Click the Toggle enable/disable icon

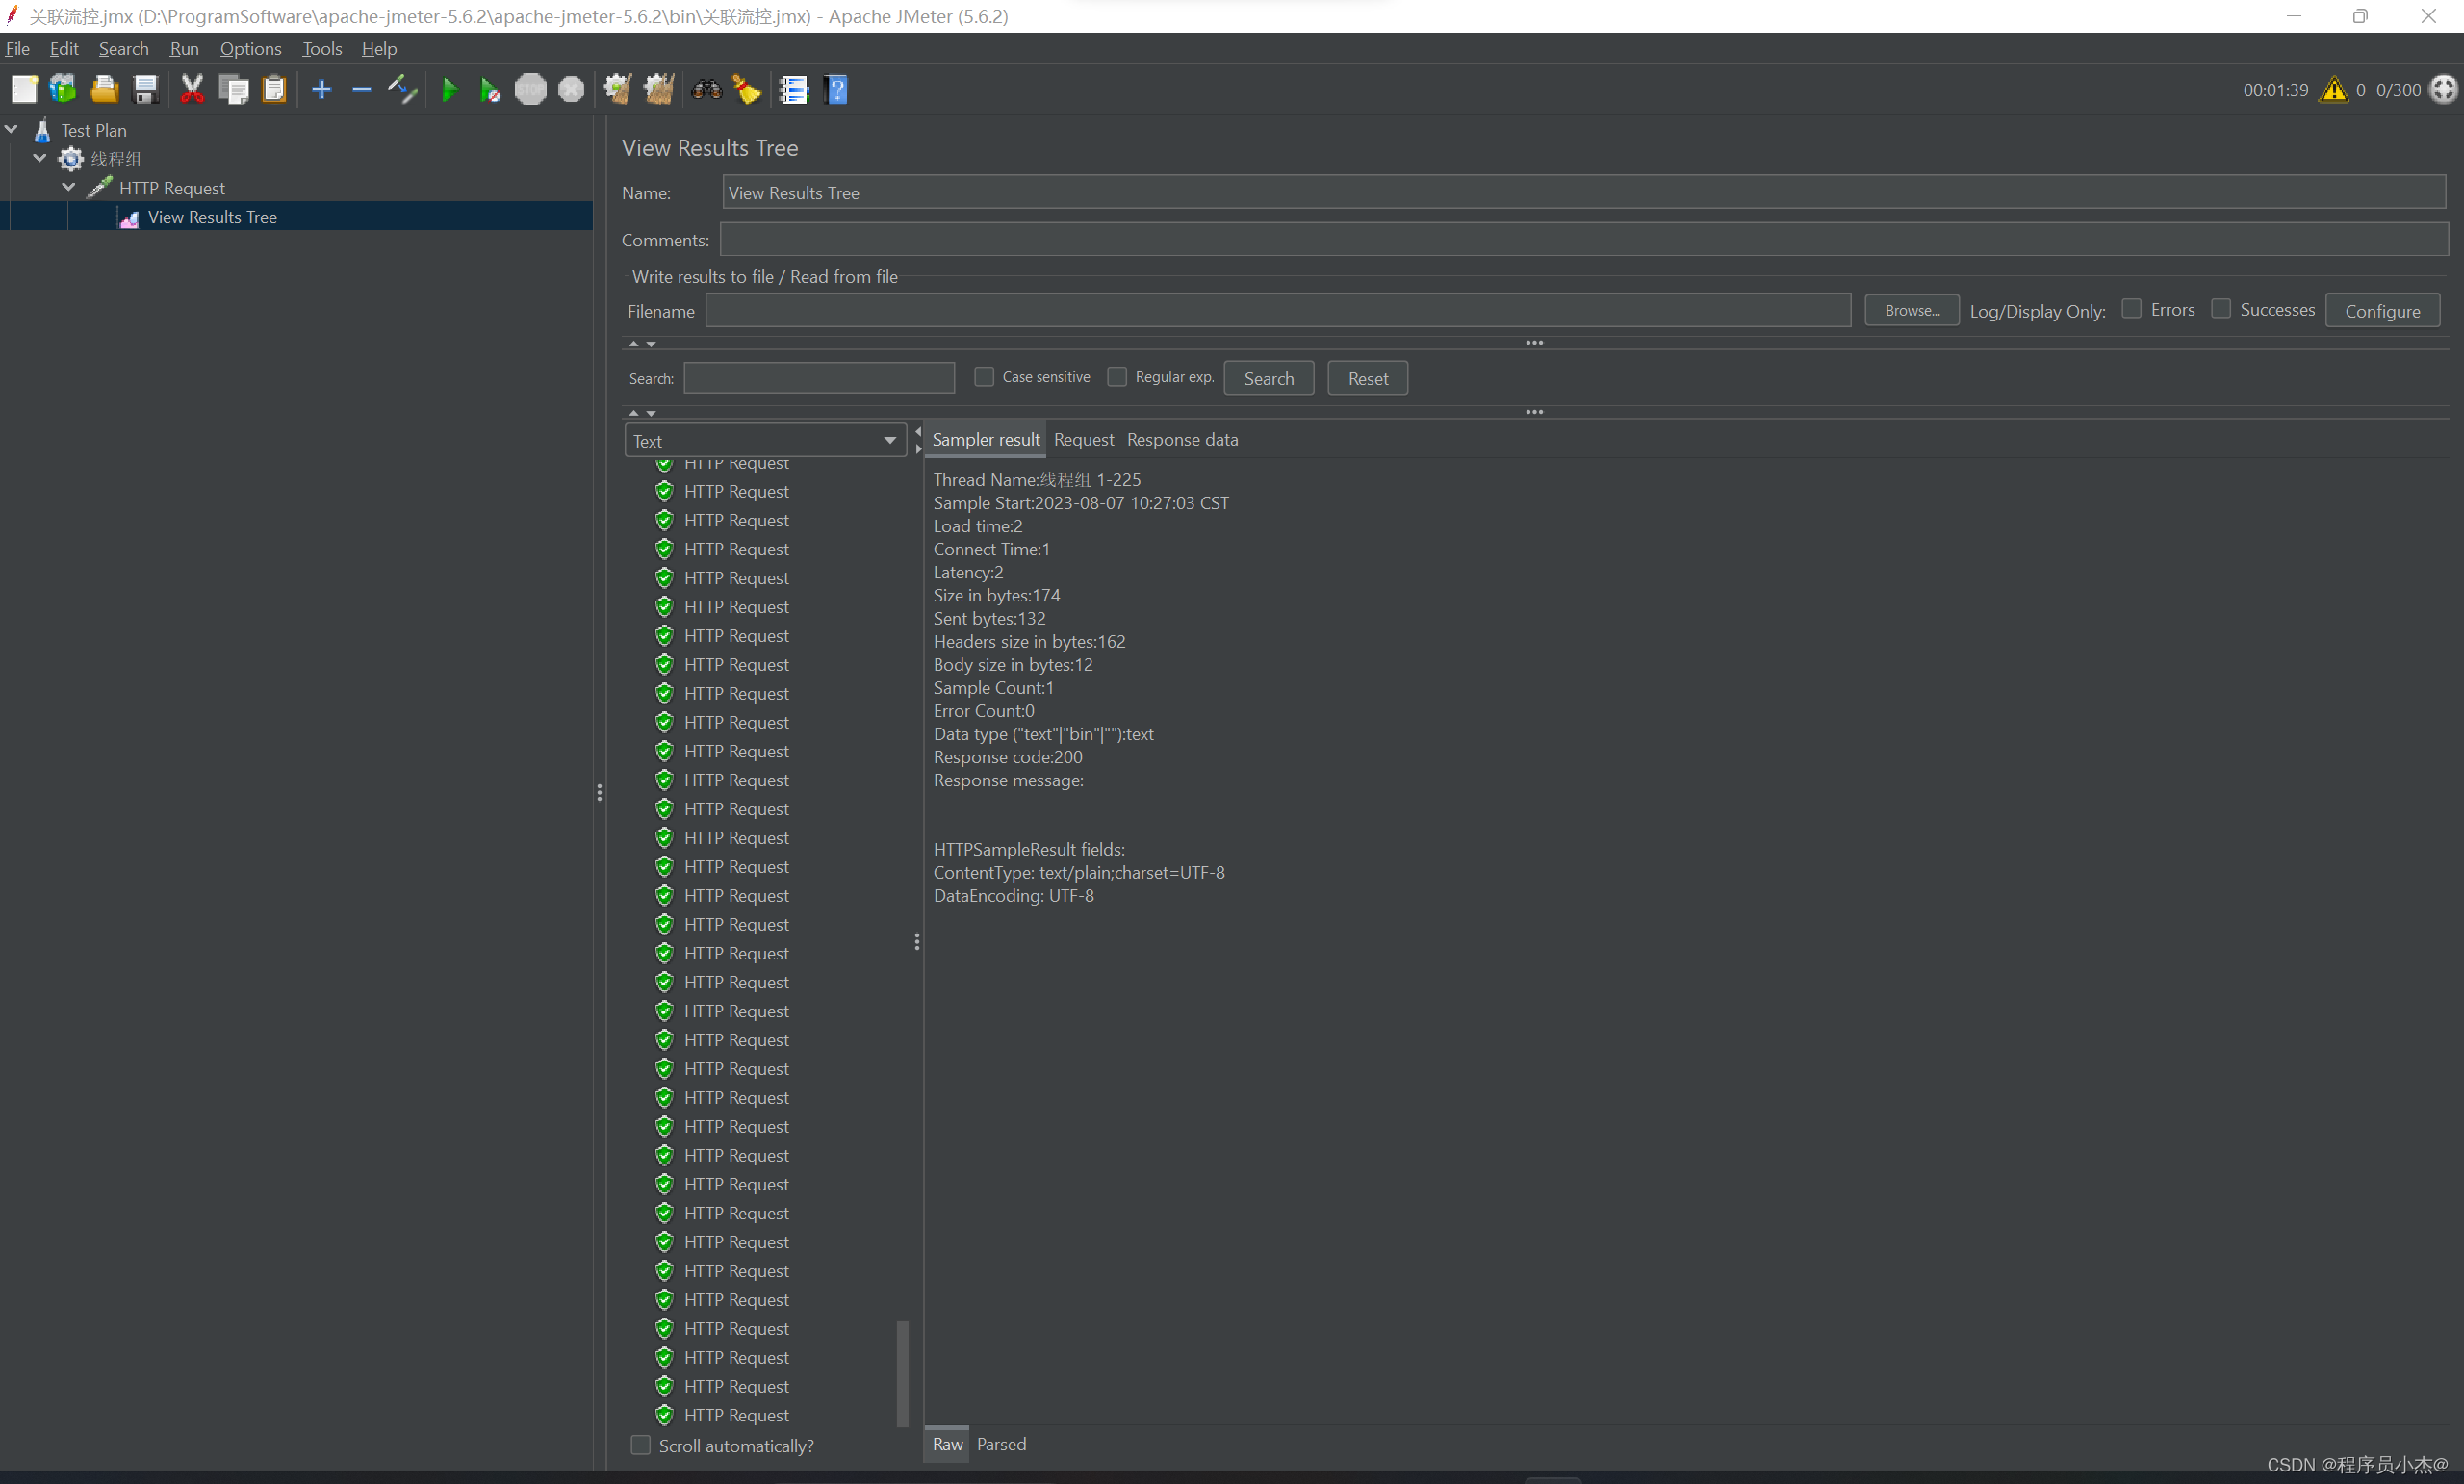click(402, 90)
